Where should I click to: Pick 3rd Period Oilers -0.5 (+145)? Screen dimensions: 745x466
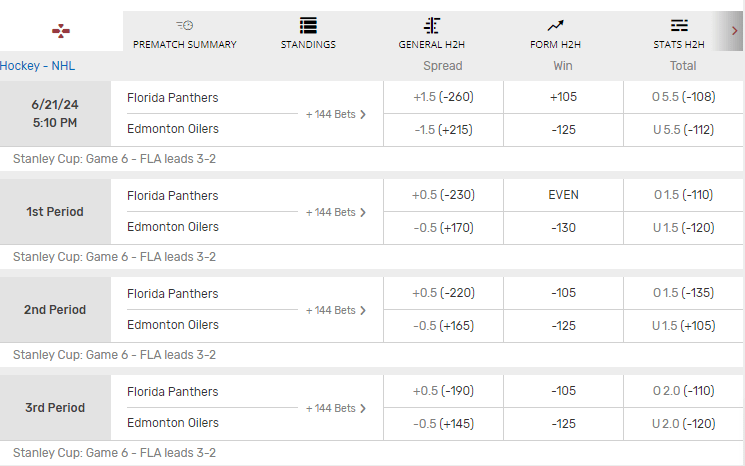443,423
